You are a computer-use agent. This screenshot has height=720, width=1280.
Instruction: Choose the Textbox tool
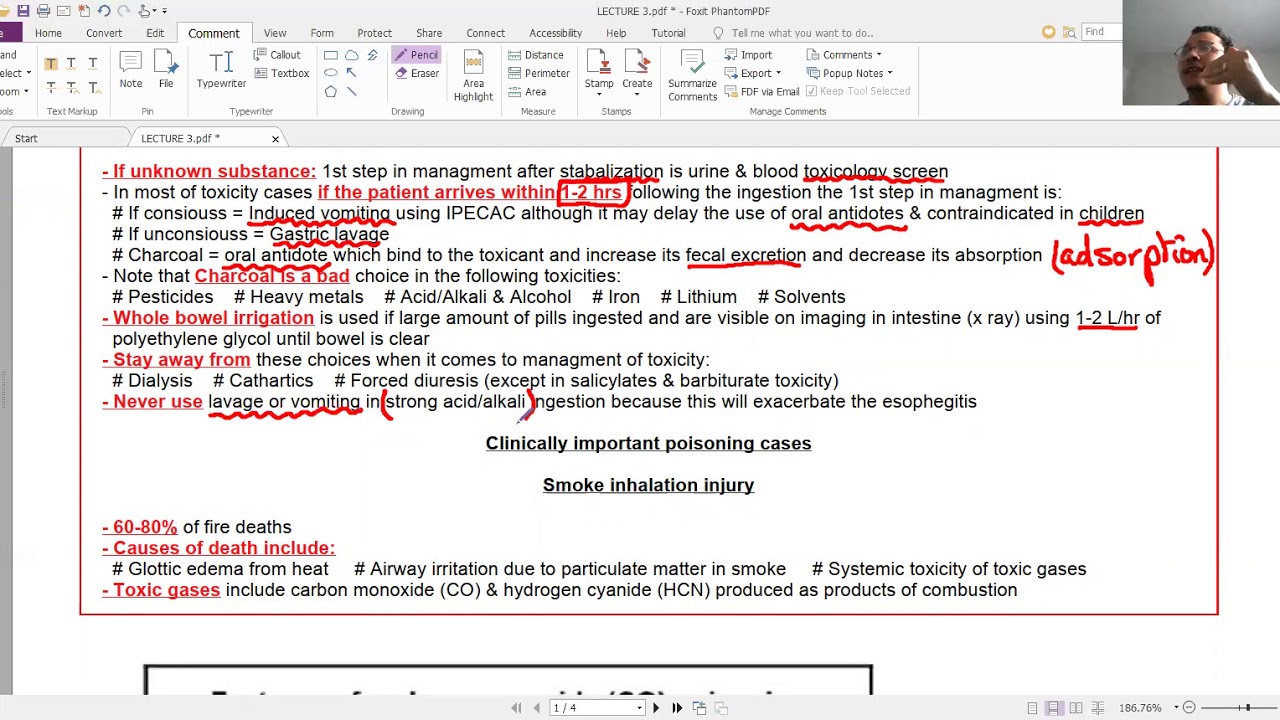(x=282, y=73)
